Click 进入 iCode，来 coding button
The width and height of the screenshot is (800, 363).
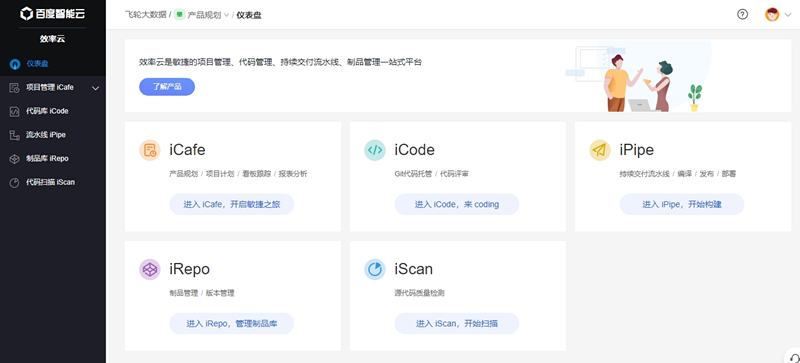457,204
